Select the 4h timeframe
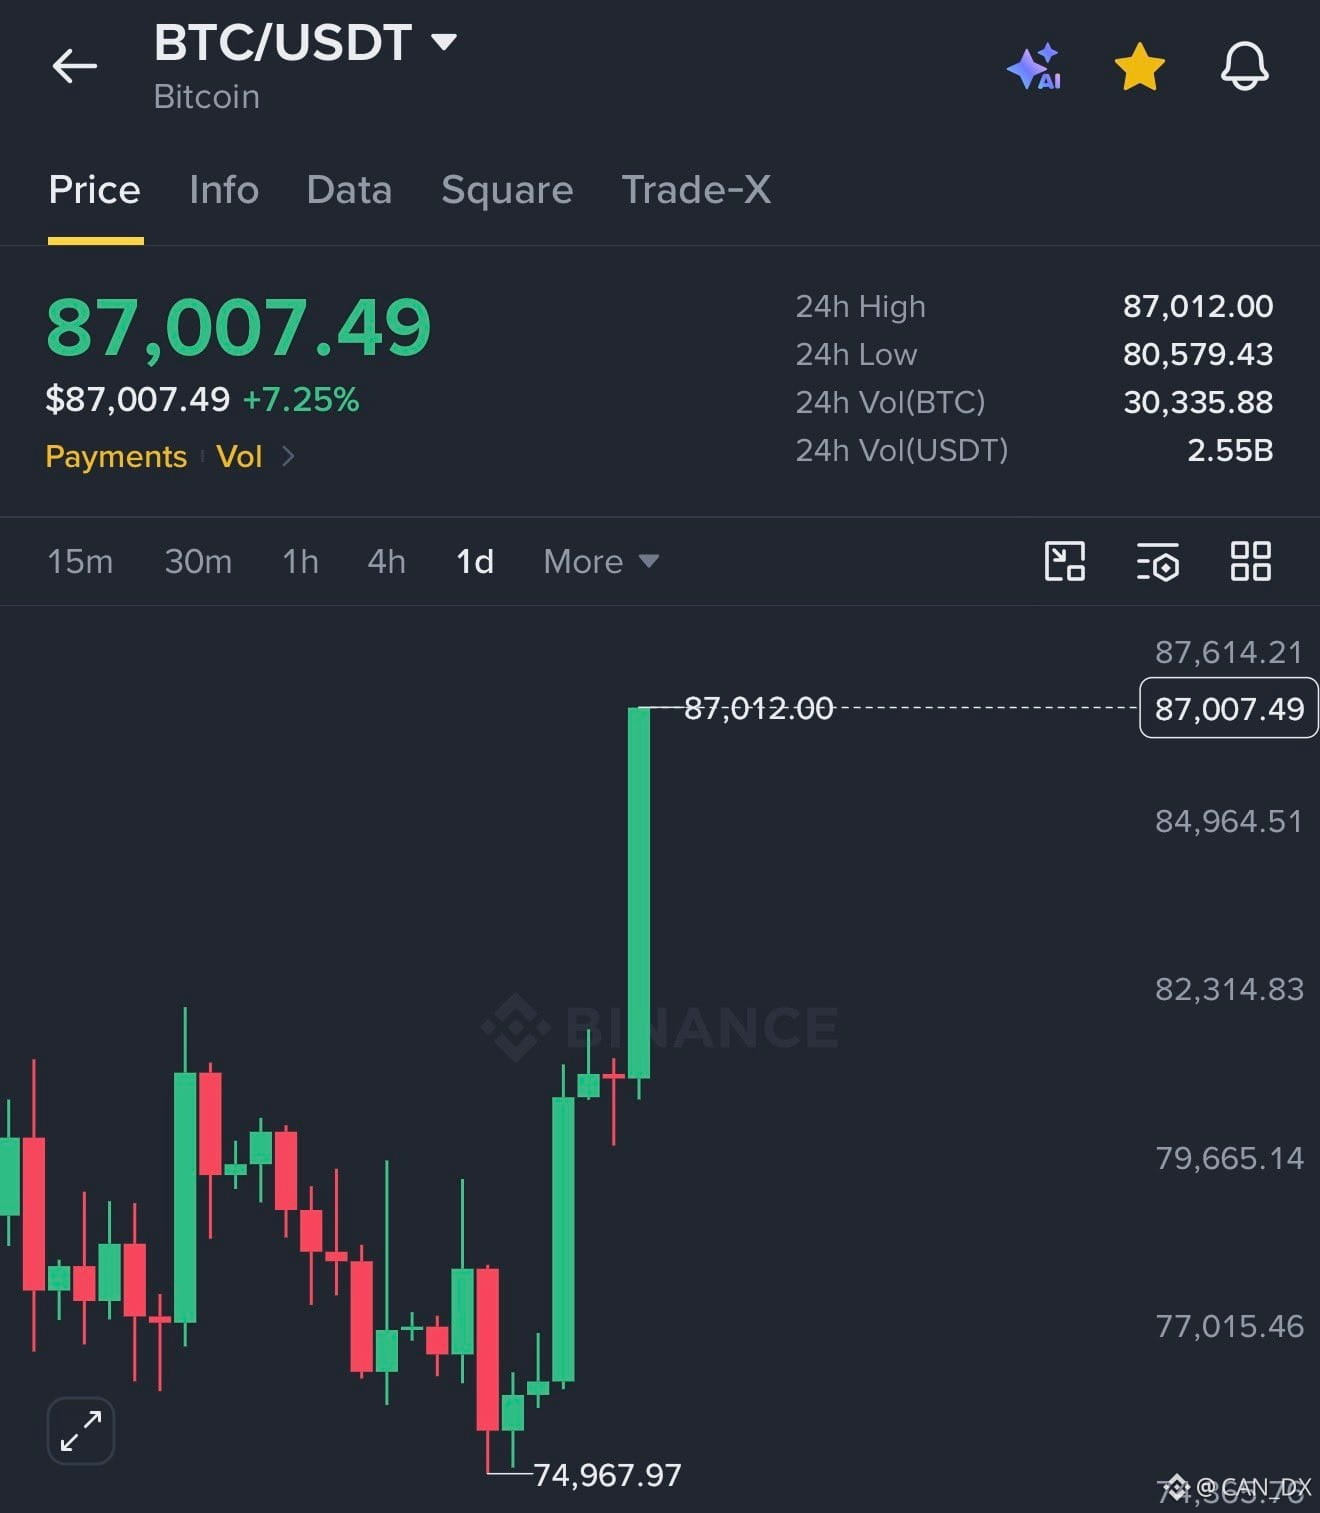The image size is (1320, 1513). click(x=386, y=561)
